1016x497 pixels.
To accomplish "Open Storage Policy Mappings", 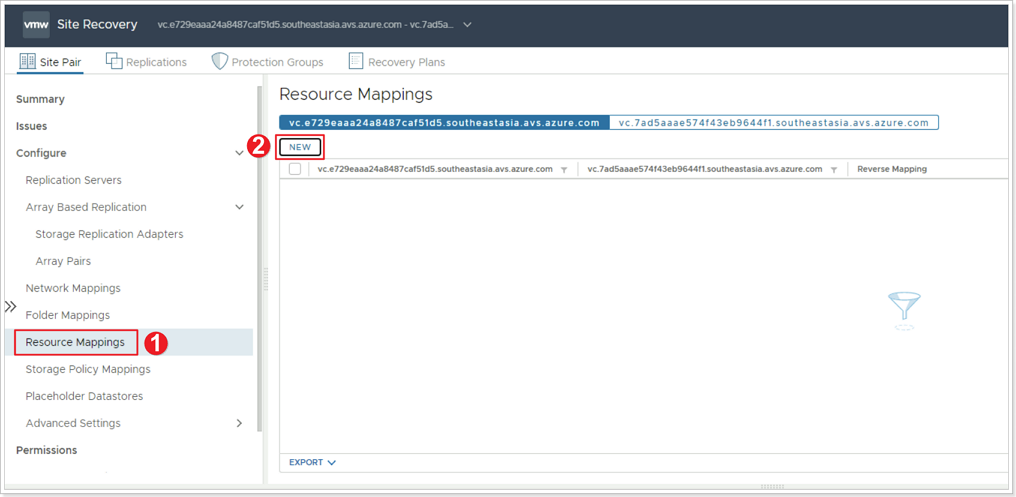I will (88, 369).
